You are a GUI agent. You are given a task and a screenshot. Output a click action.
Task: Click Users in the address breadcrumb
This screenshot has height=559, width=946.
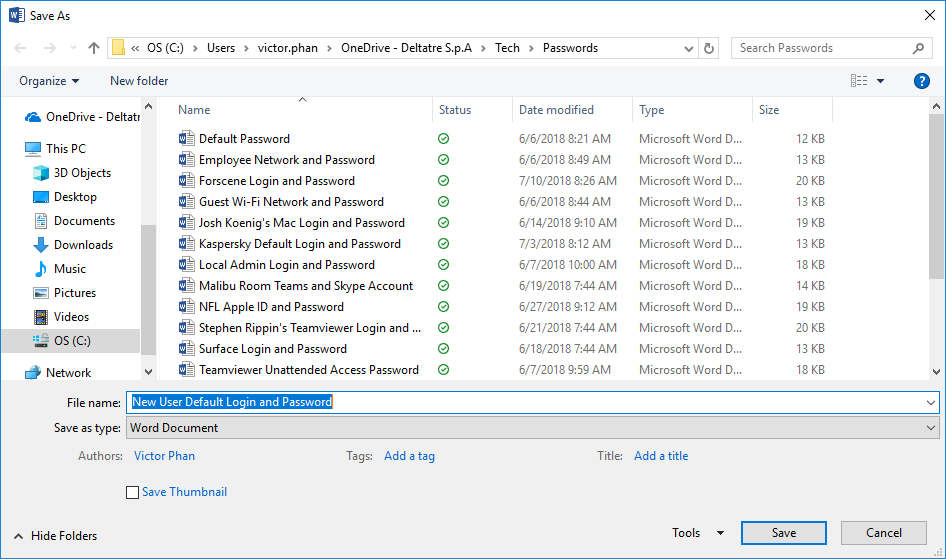221,48
